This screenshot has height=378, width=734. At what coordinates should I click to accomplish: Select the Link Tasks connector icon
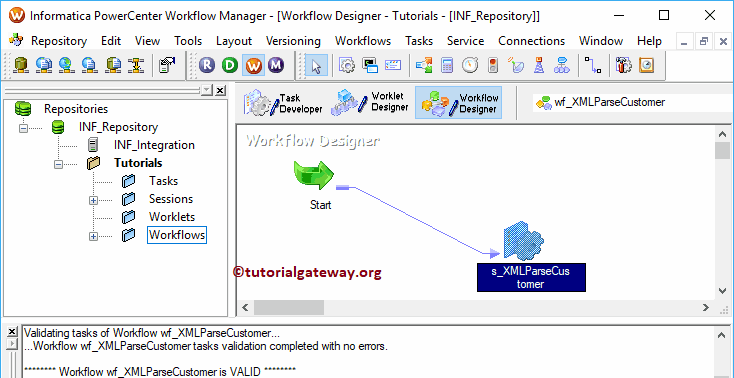pos(593,65)
